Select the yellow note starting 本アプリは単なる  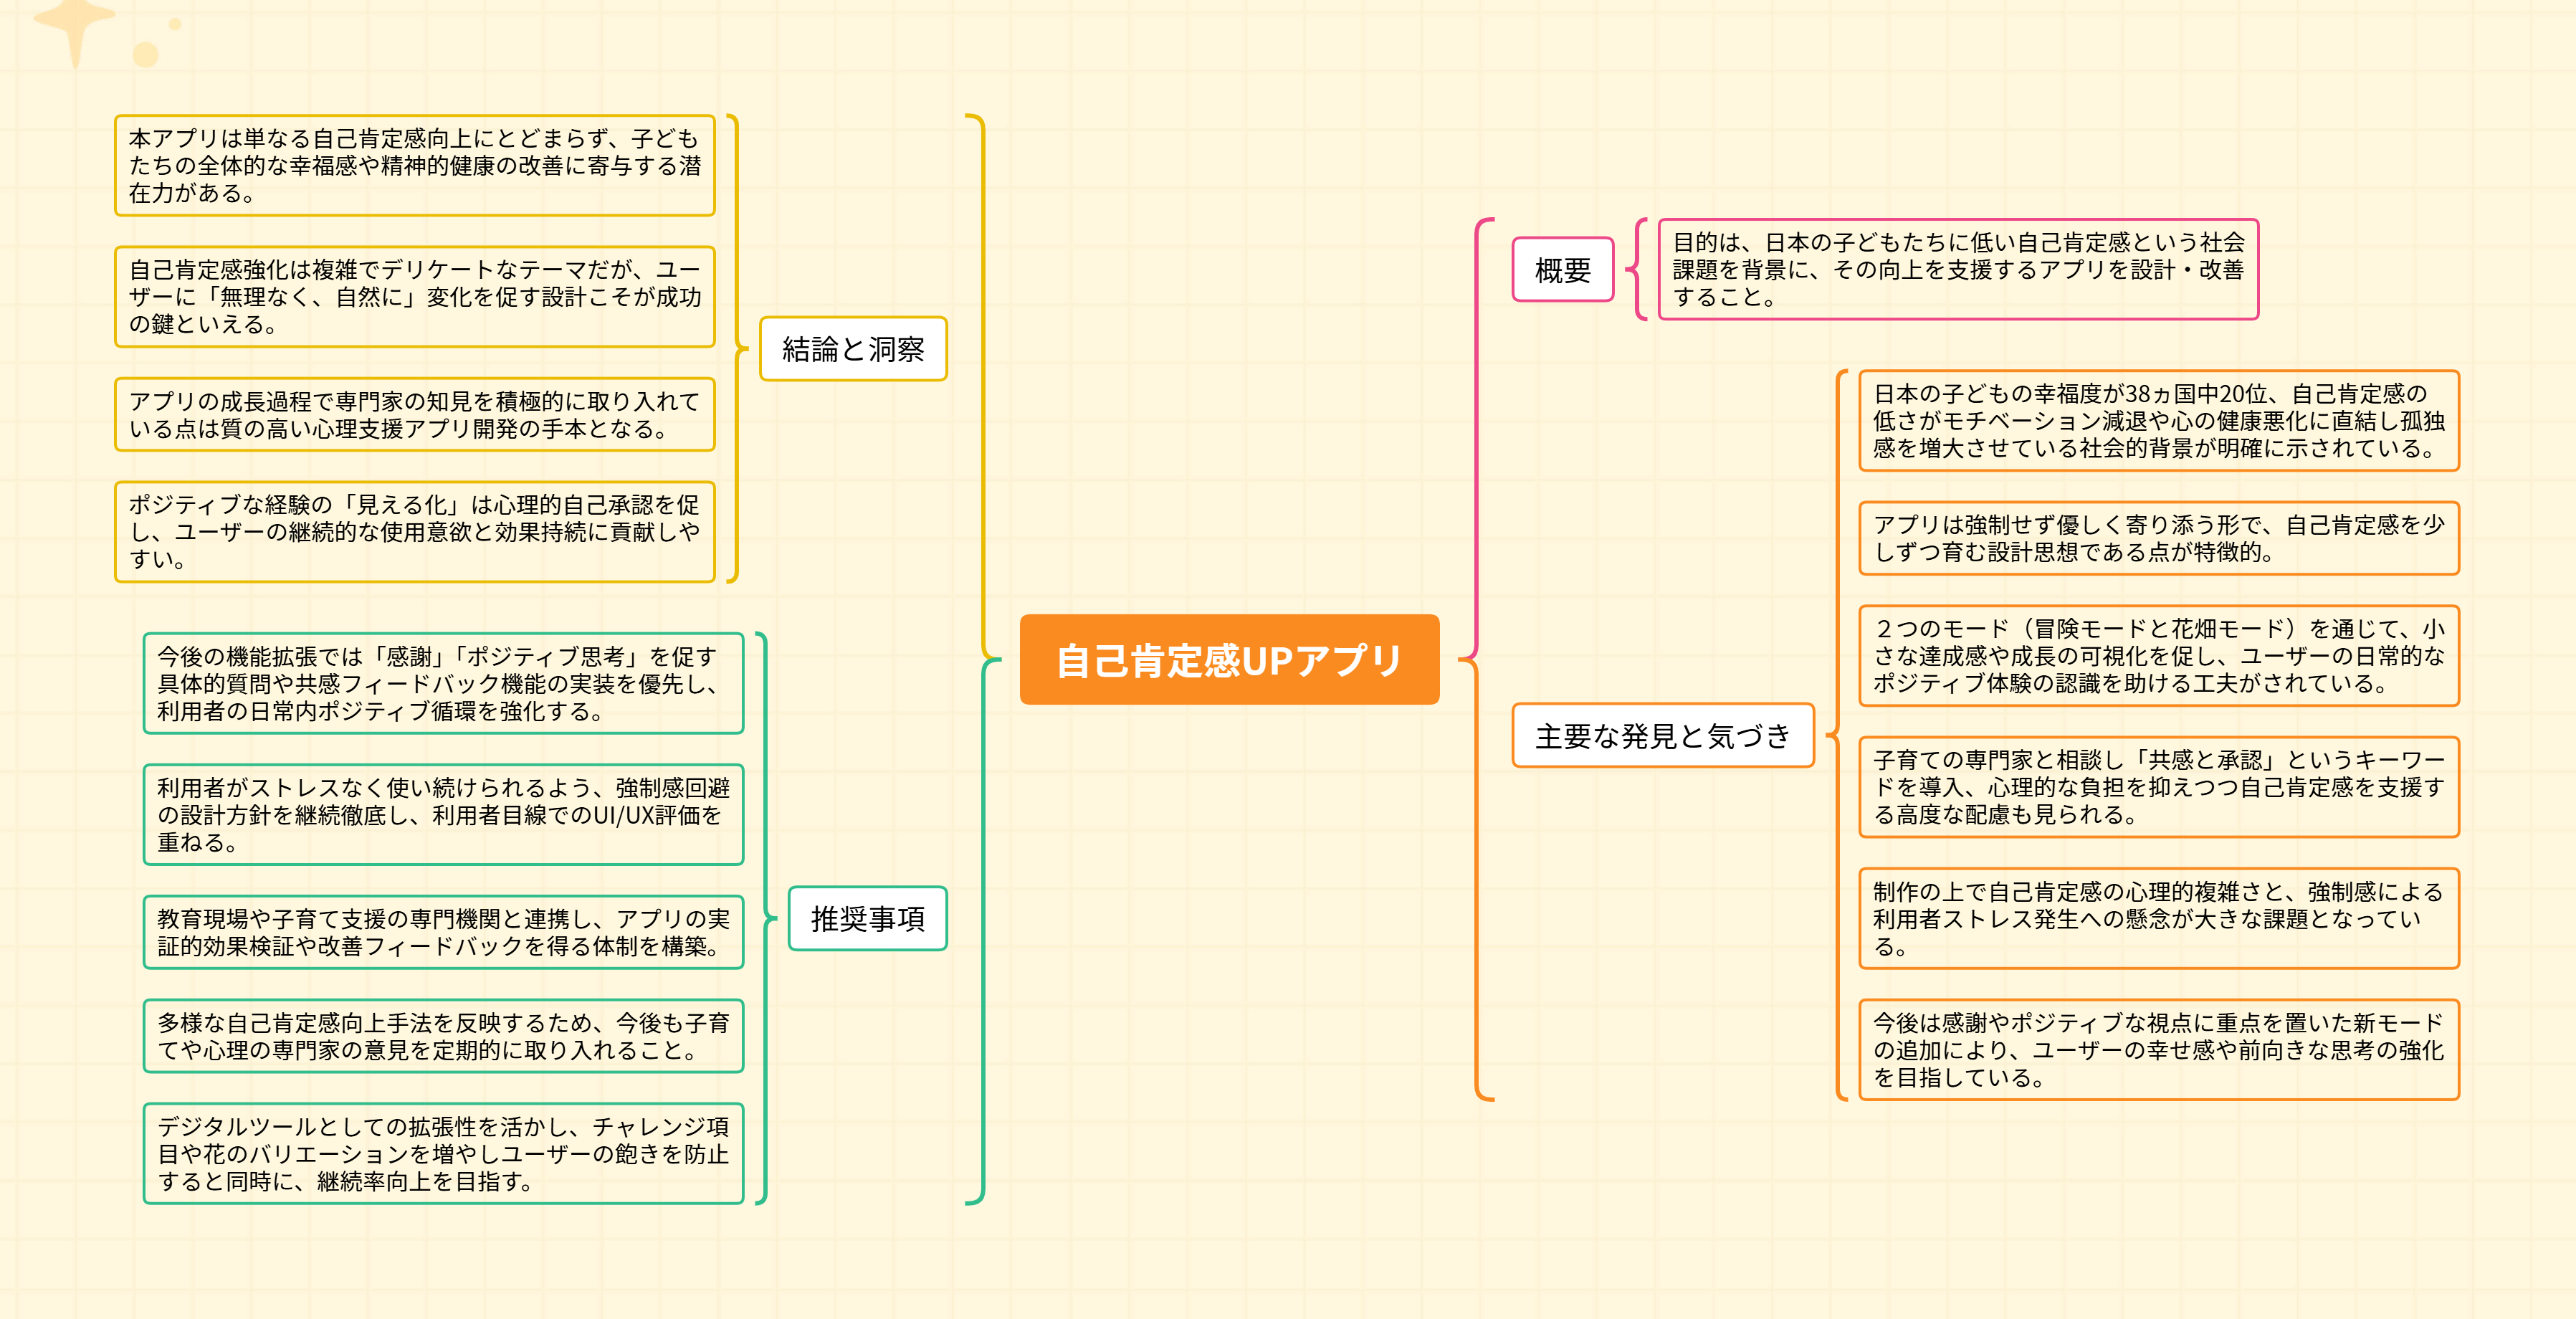(414, 165)
